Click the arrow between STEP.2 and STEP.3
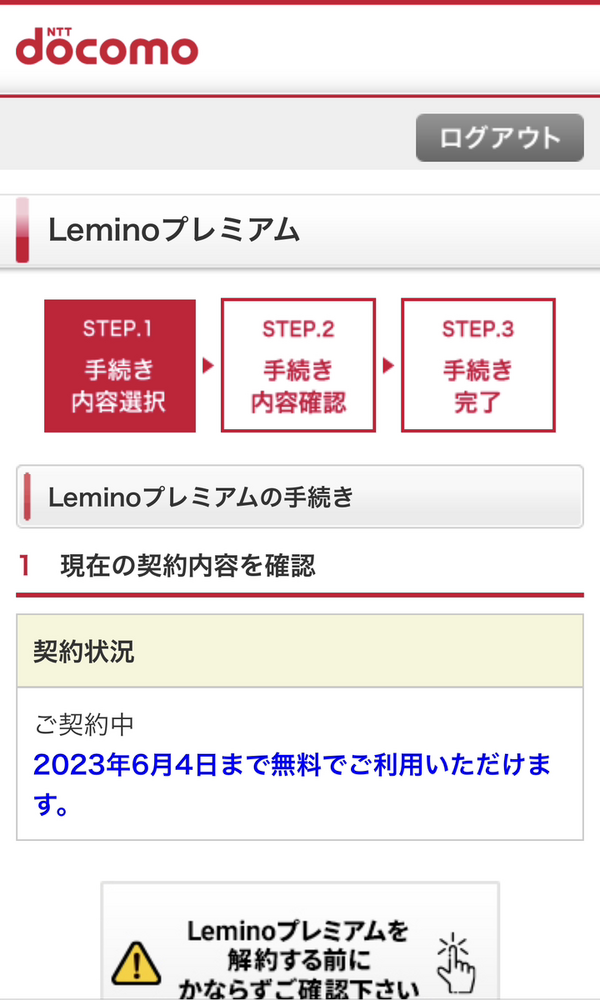Image resolution: width=600 pixels, height=1000 pixels. pyautogui.click(x=386, y=365)
